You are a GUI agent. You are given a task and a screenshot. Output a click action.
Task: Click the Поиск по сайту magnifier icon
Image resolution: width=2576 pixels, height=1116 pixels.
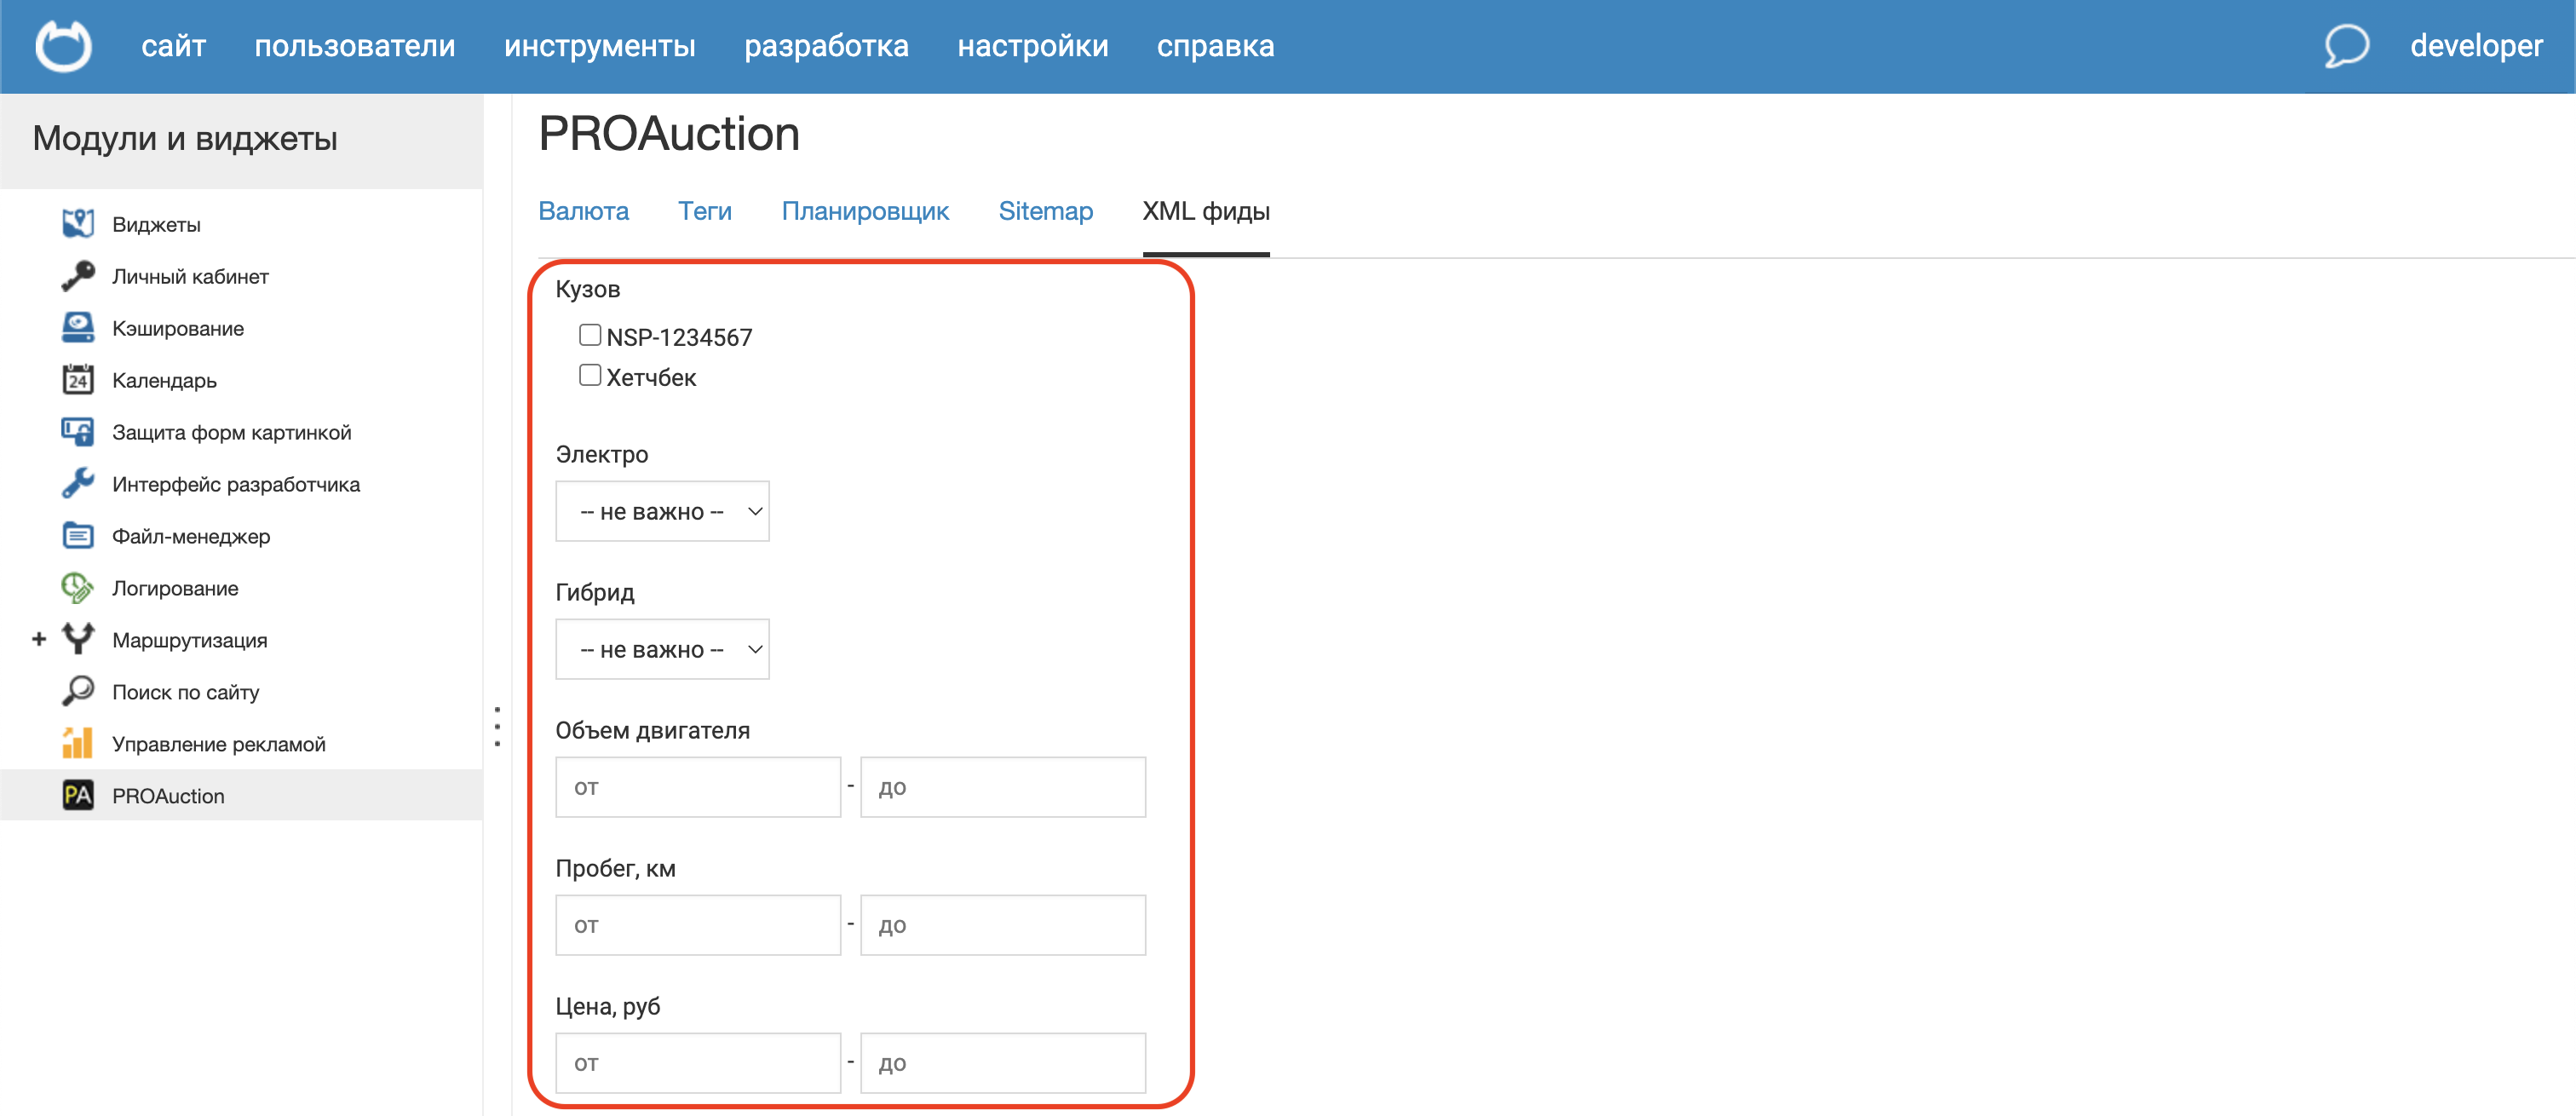point(78,692)
